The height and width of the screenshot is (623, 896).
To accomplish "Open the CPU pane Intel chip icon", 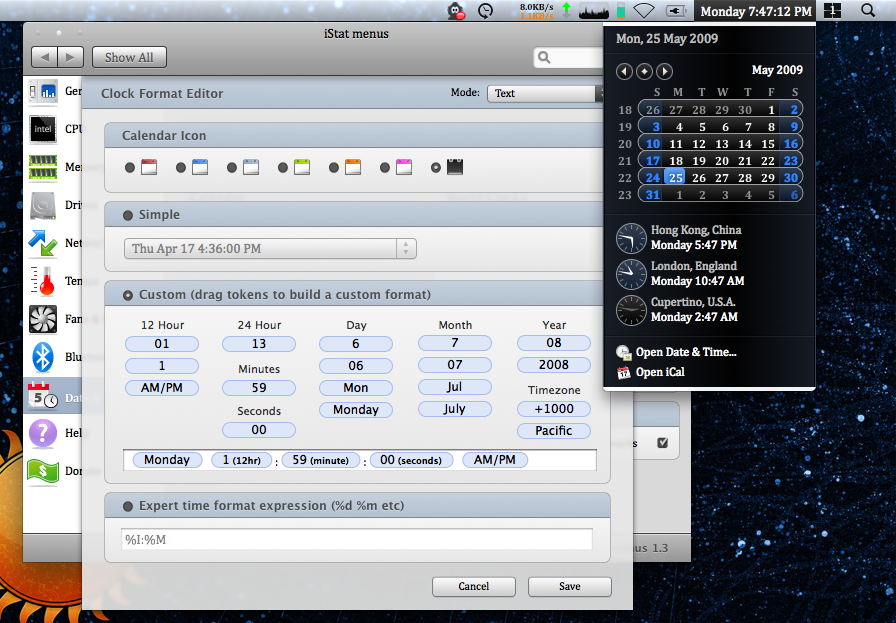I will (43, 129).
